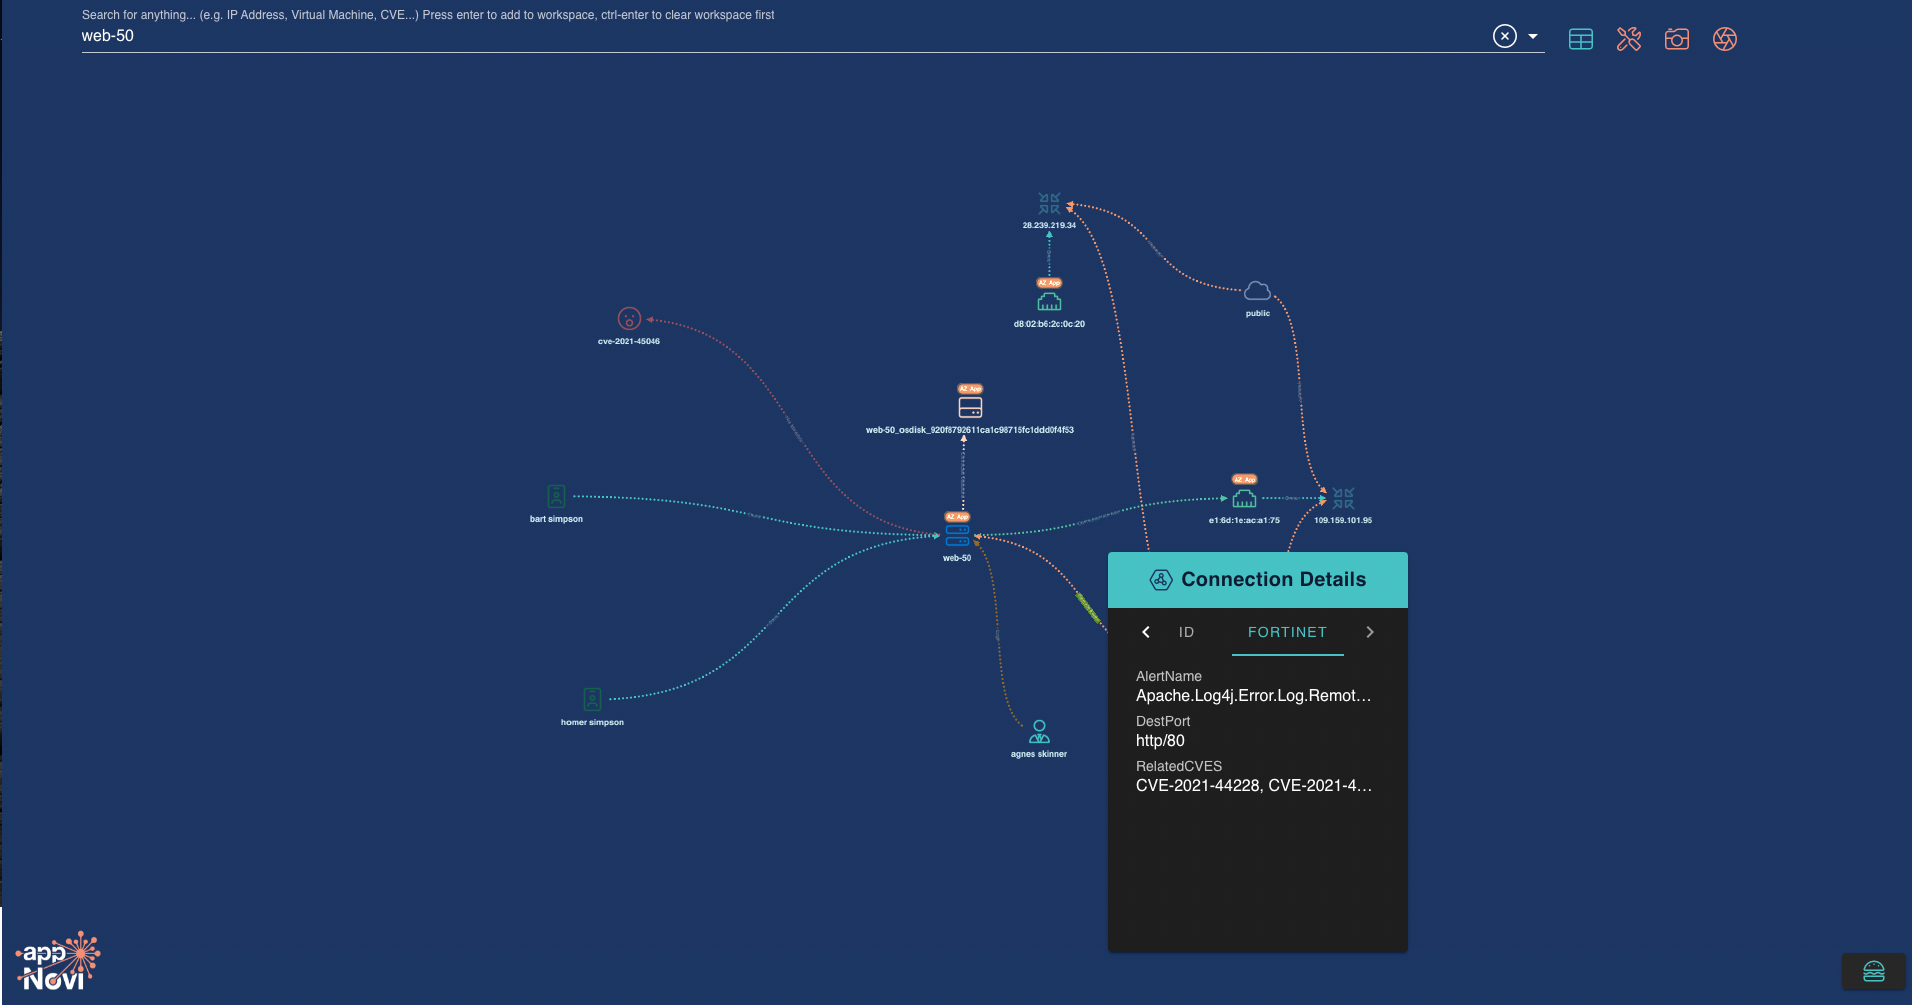Select the web-50 osdisk storage node
The height and width of the screenshot is (1005, 1912).
pos(970,407)
